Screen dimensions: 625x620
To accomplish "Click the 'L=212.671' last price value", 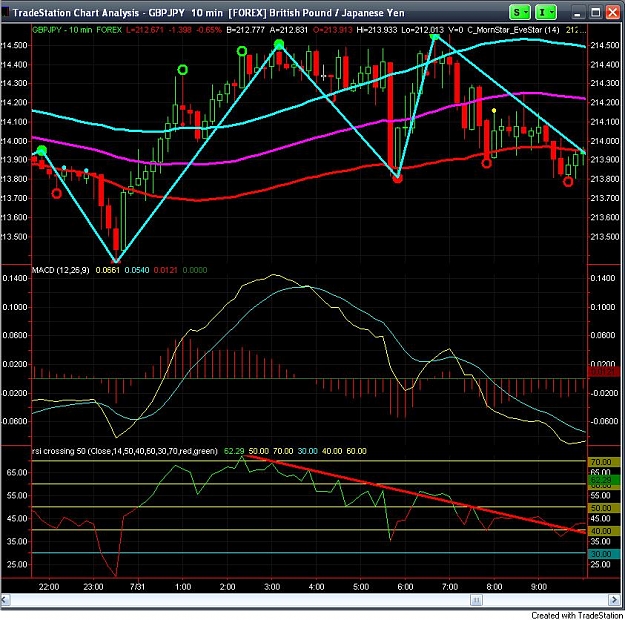I will click(145, 30).
